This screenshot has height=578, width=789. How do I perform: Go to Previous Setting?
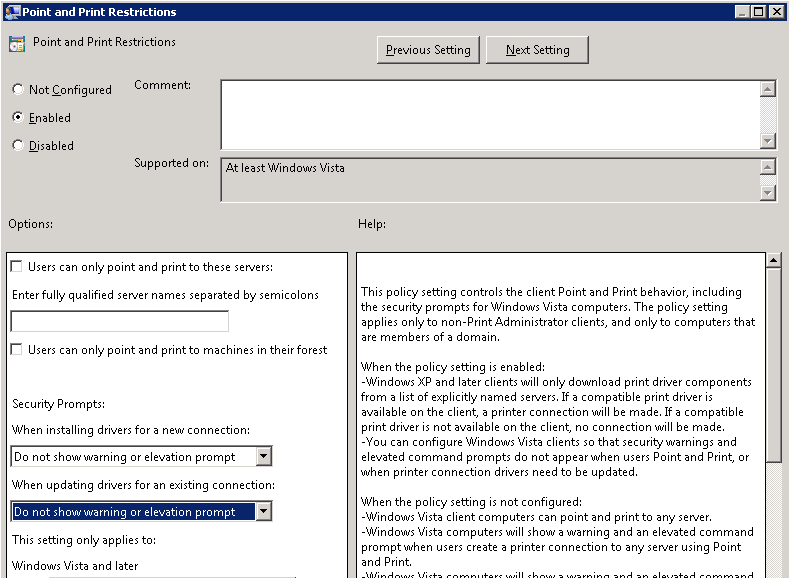[428, 50]
